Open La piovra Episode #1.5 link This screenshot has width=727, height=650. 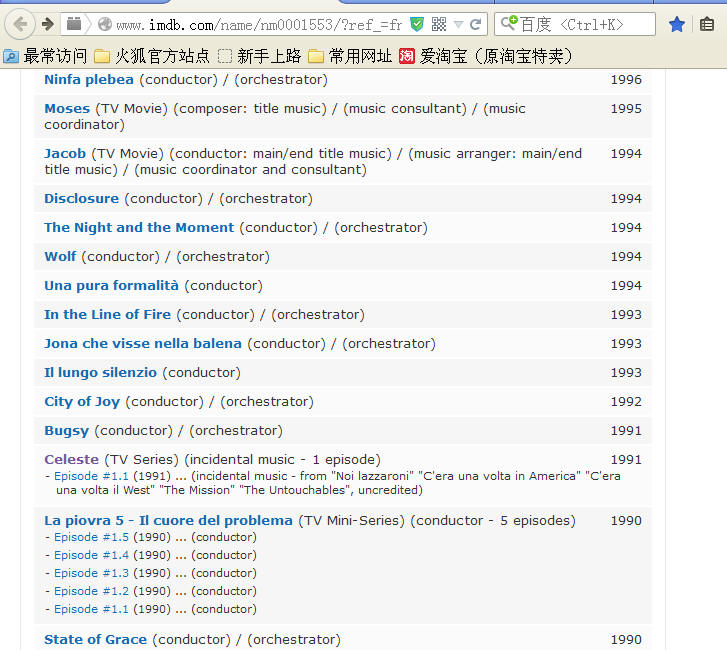91,537
